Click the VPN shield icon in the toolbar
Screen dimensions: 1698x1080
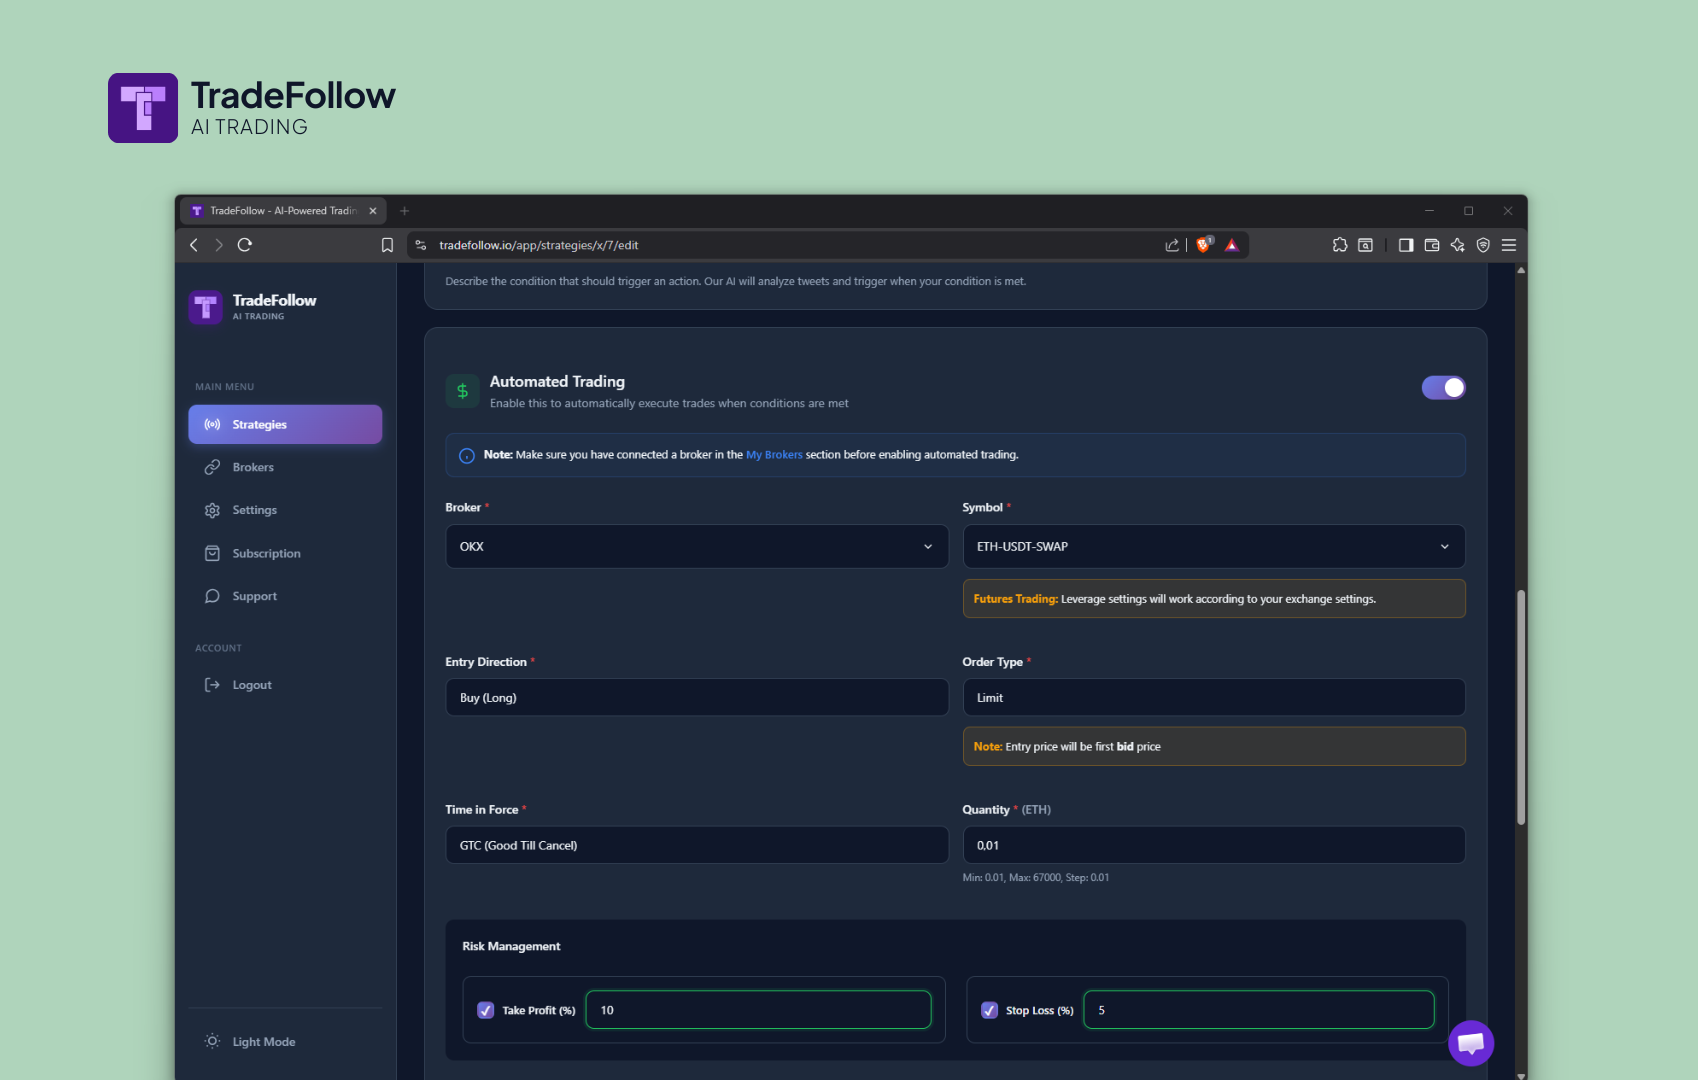click(1484, 245)
